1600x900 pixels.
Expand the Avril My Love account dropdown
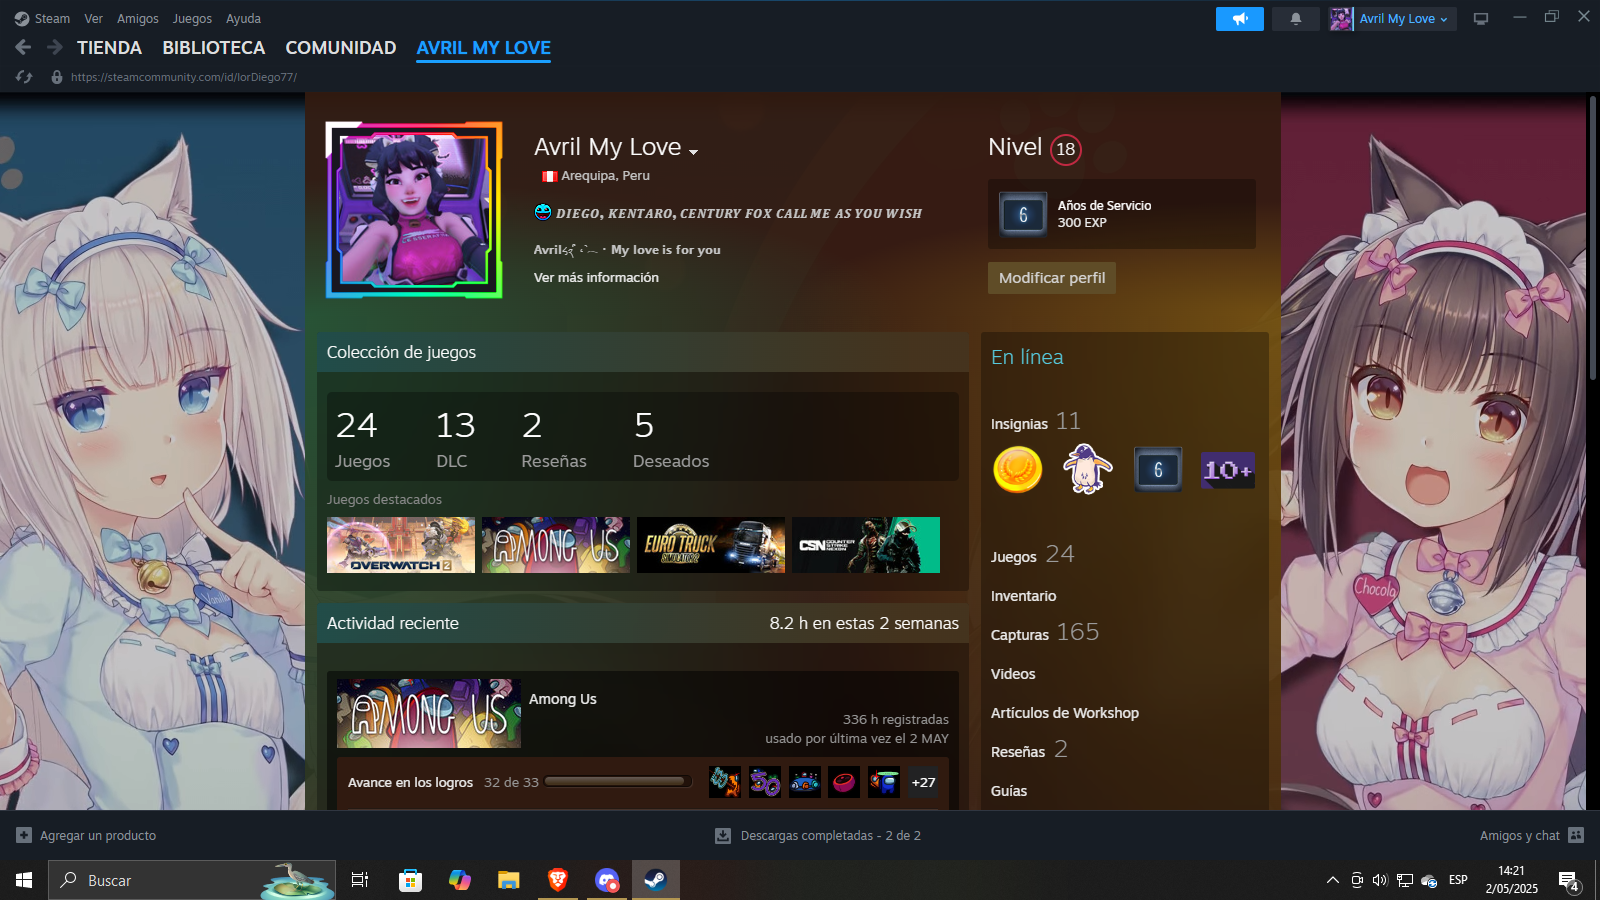(x=1392, y=19)
